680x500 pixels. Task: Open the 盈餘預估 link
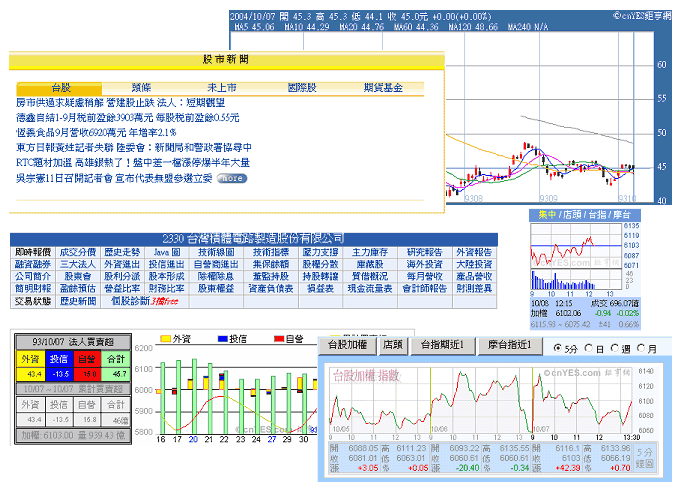point(78,289)
